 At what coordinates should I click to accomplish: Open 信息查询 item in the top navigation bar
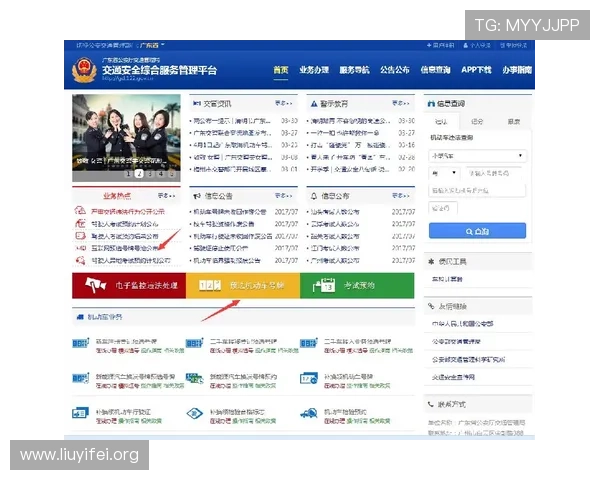click(435, 70)
